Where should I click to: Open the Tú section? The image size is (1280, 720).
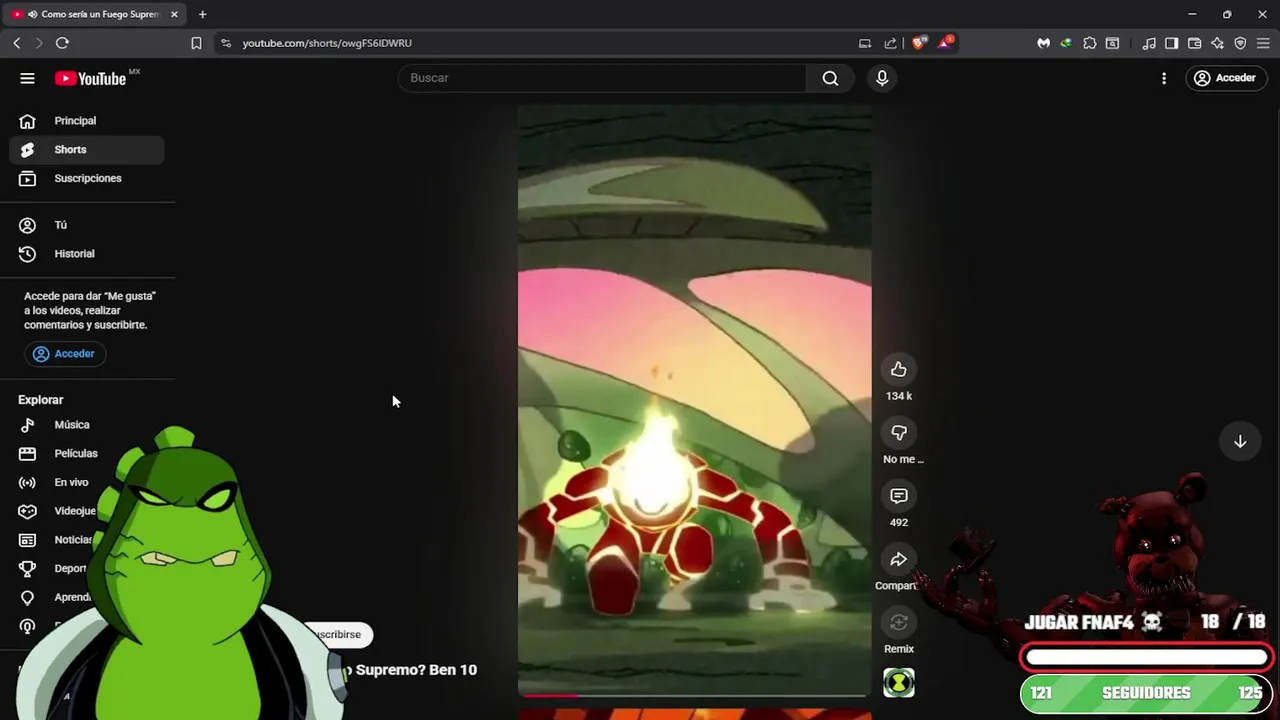(87, 225)
